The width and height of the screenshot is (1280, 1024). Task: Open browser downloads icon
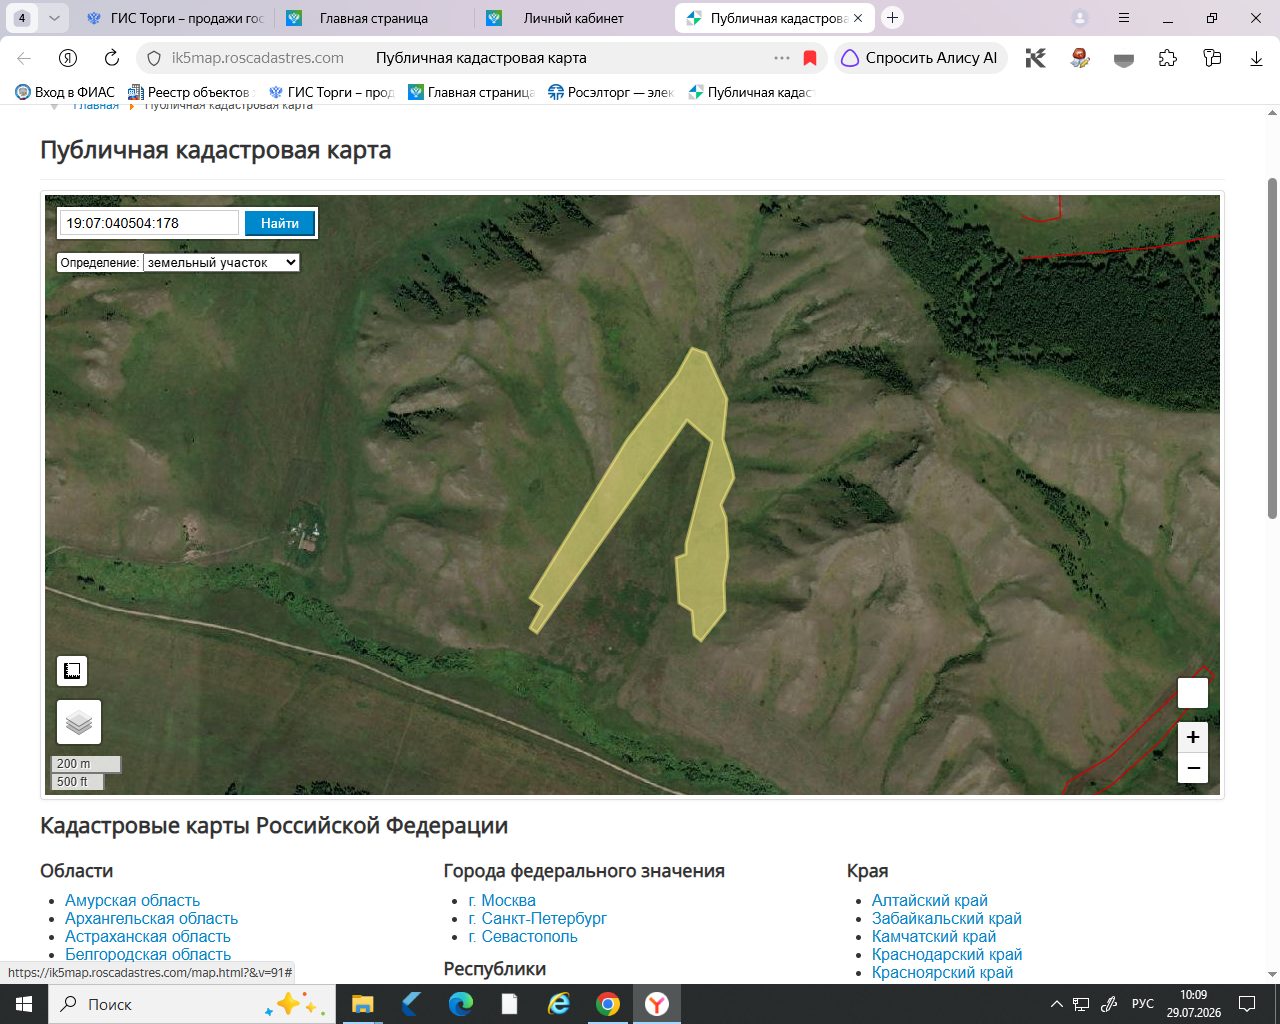1256,58
